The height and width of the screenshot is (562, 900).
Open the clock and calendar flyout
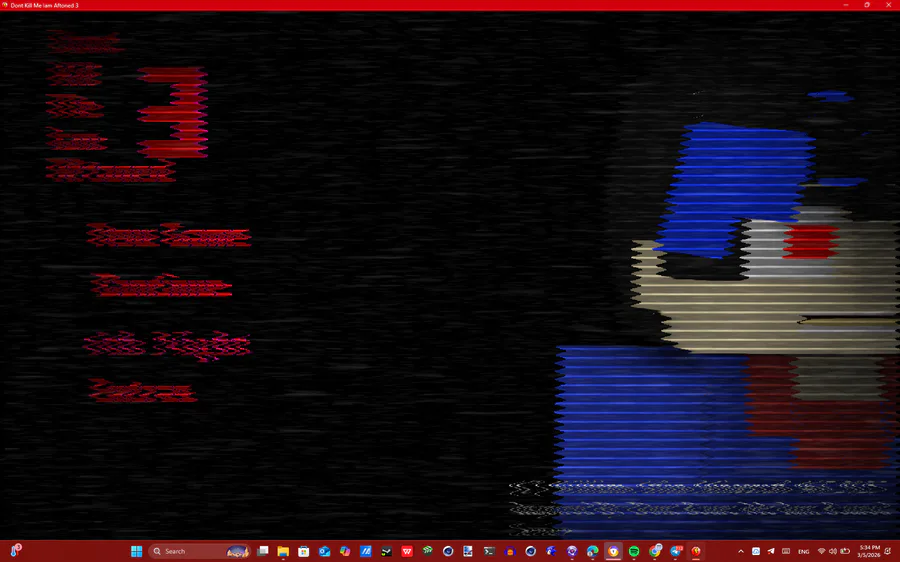pyautogui.click(x=868, y=551)
